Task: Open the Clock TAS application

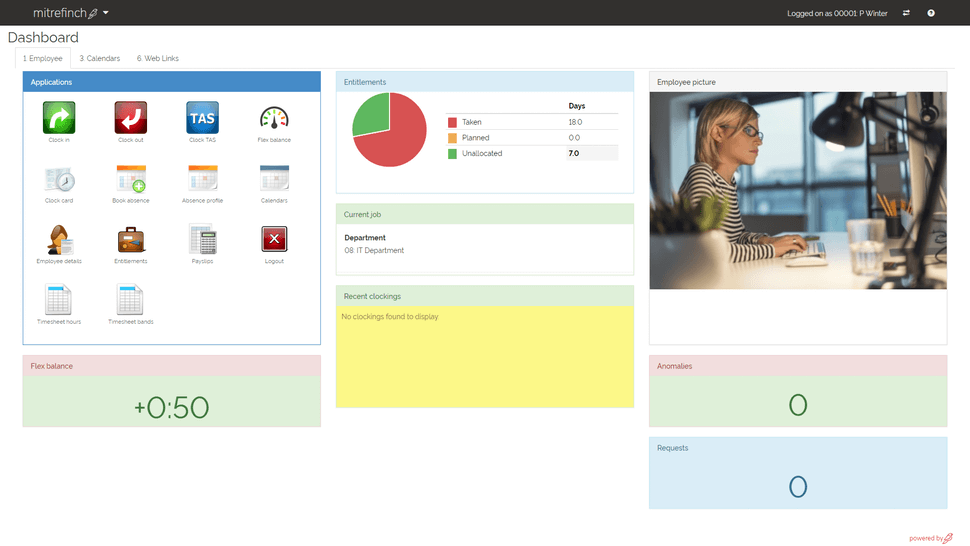Action: coord(202,117)
